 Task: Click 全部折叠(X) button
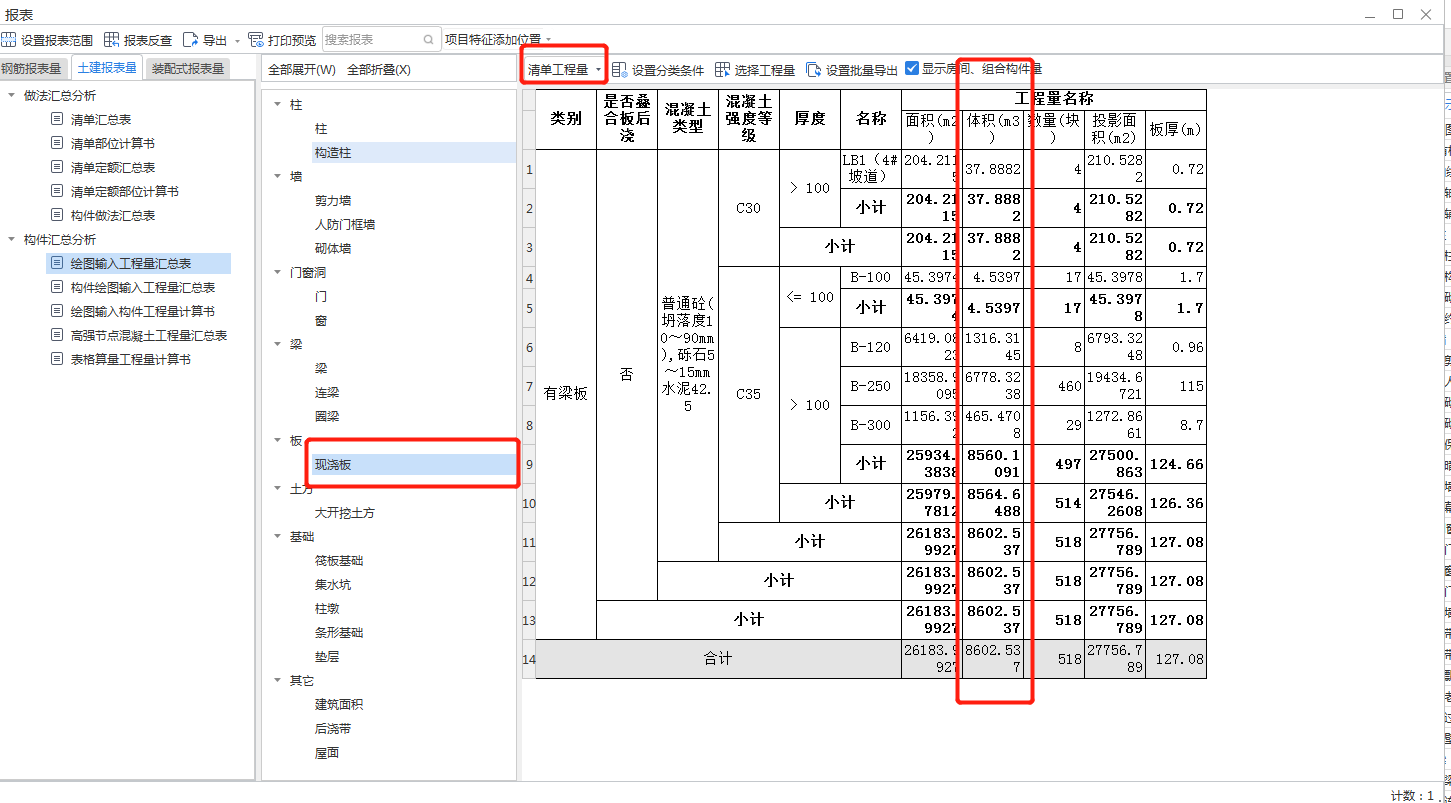pos(379,70)
